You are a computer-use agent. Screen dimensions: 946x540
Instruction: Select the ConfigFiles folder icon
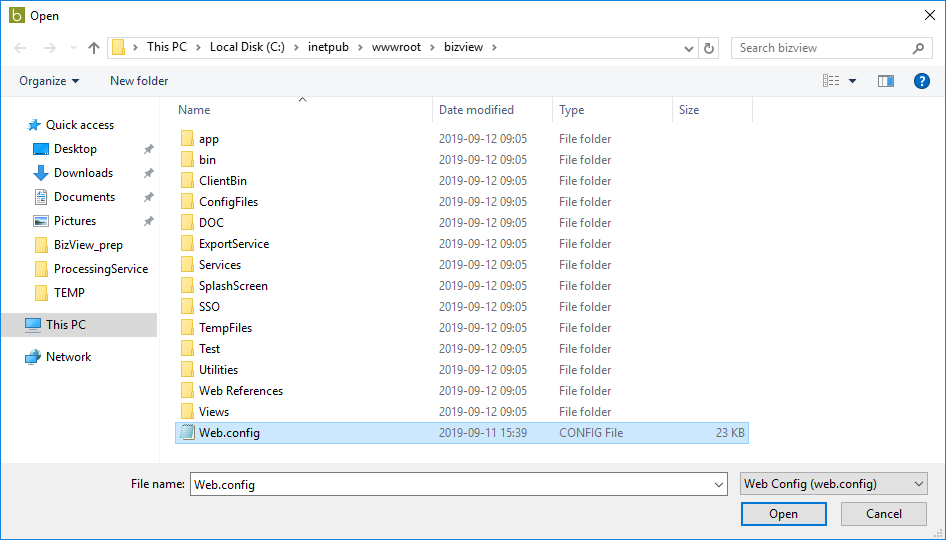[188, 202]
